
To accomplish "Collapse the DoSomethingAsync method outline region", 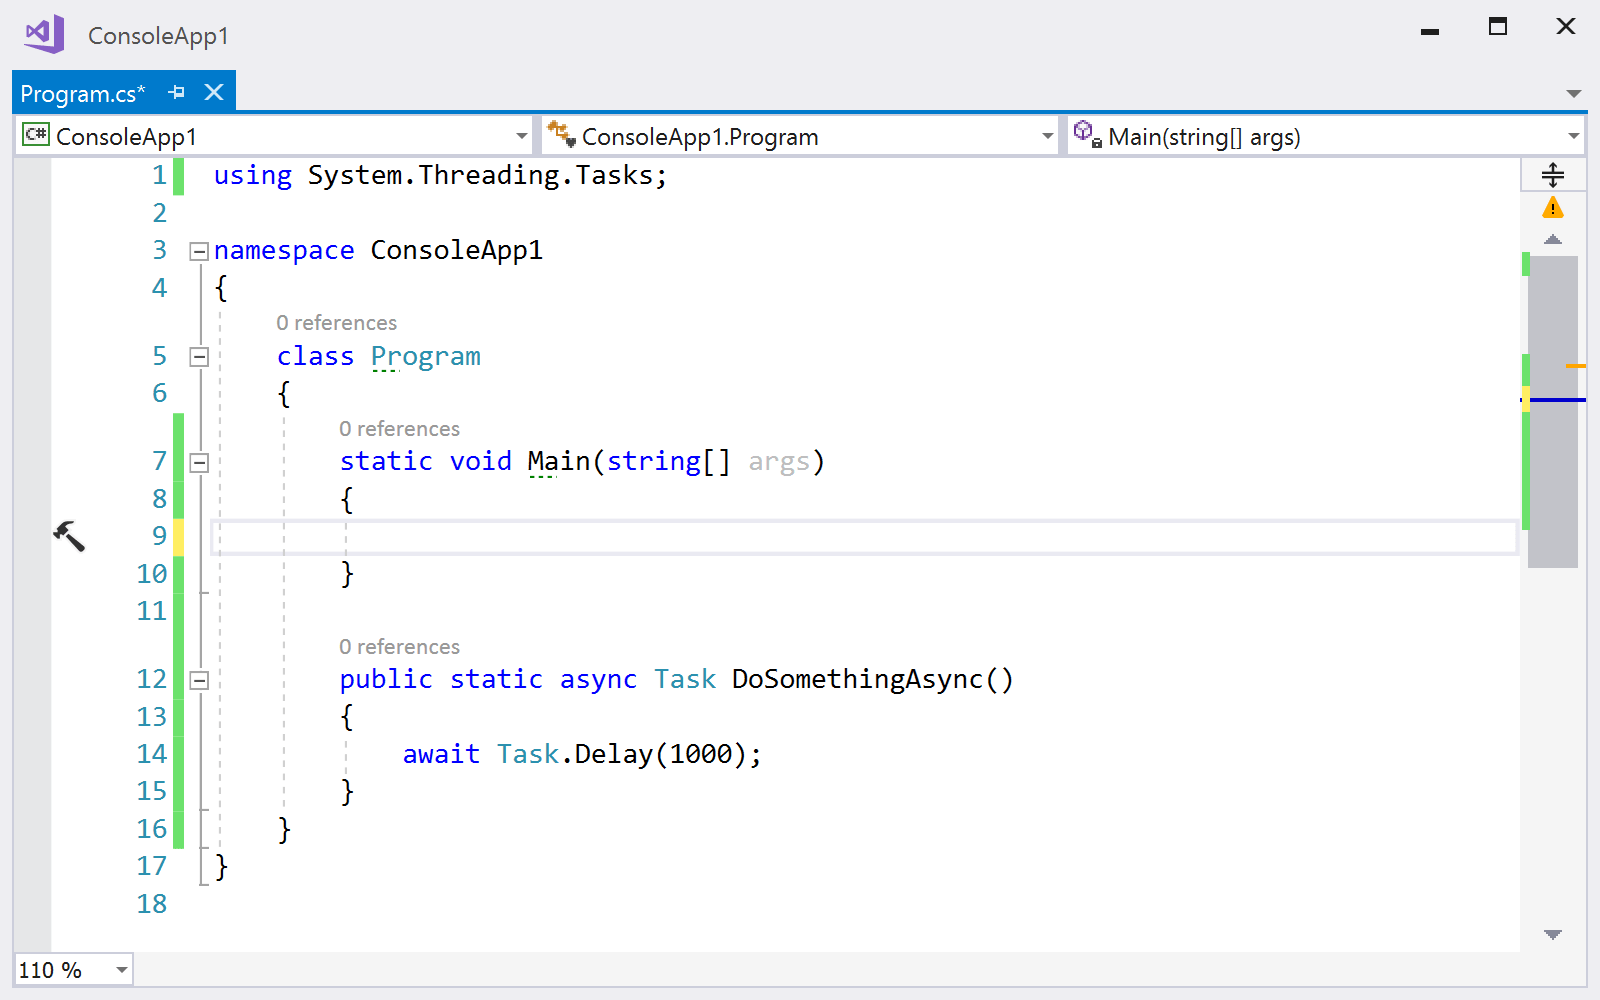I will [x=199, y=679].
